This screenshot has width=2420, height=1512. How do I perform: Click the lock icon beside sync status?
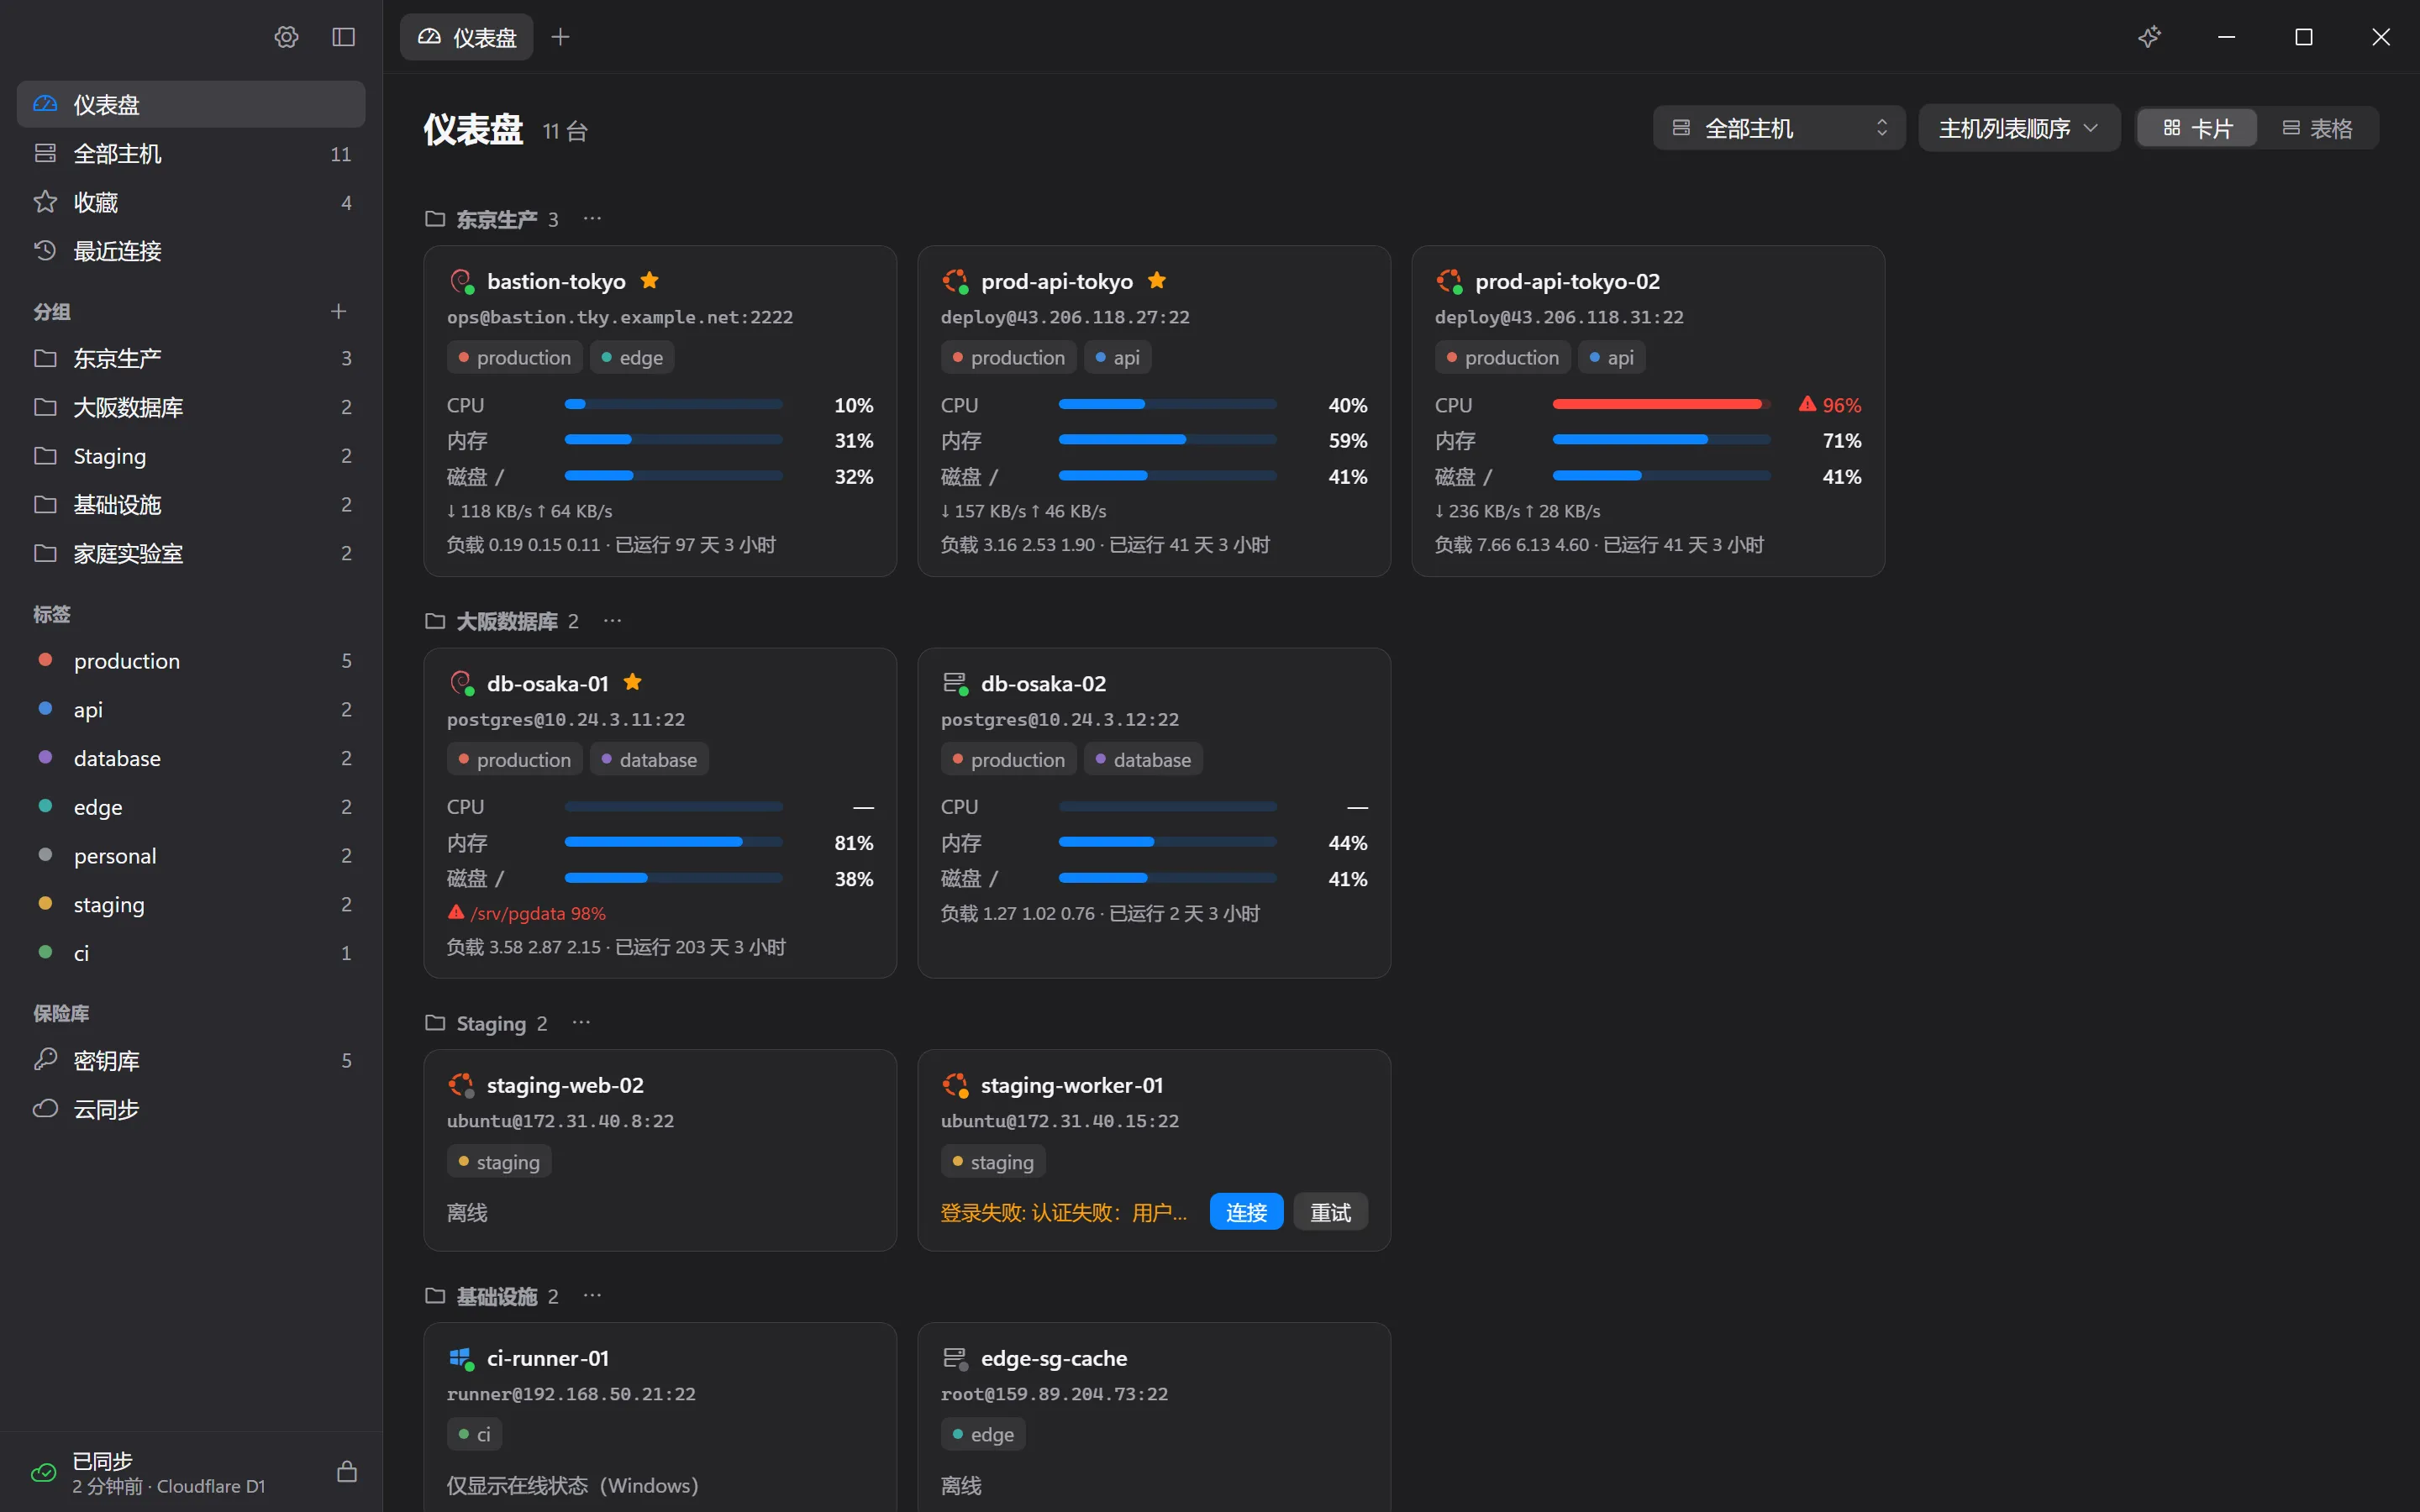347,1471
